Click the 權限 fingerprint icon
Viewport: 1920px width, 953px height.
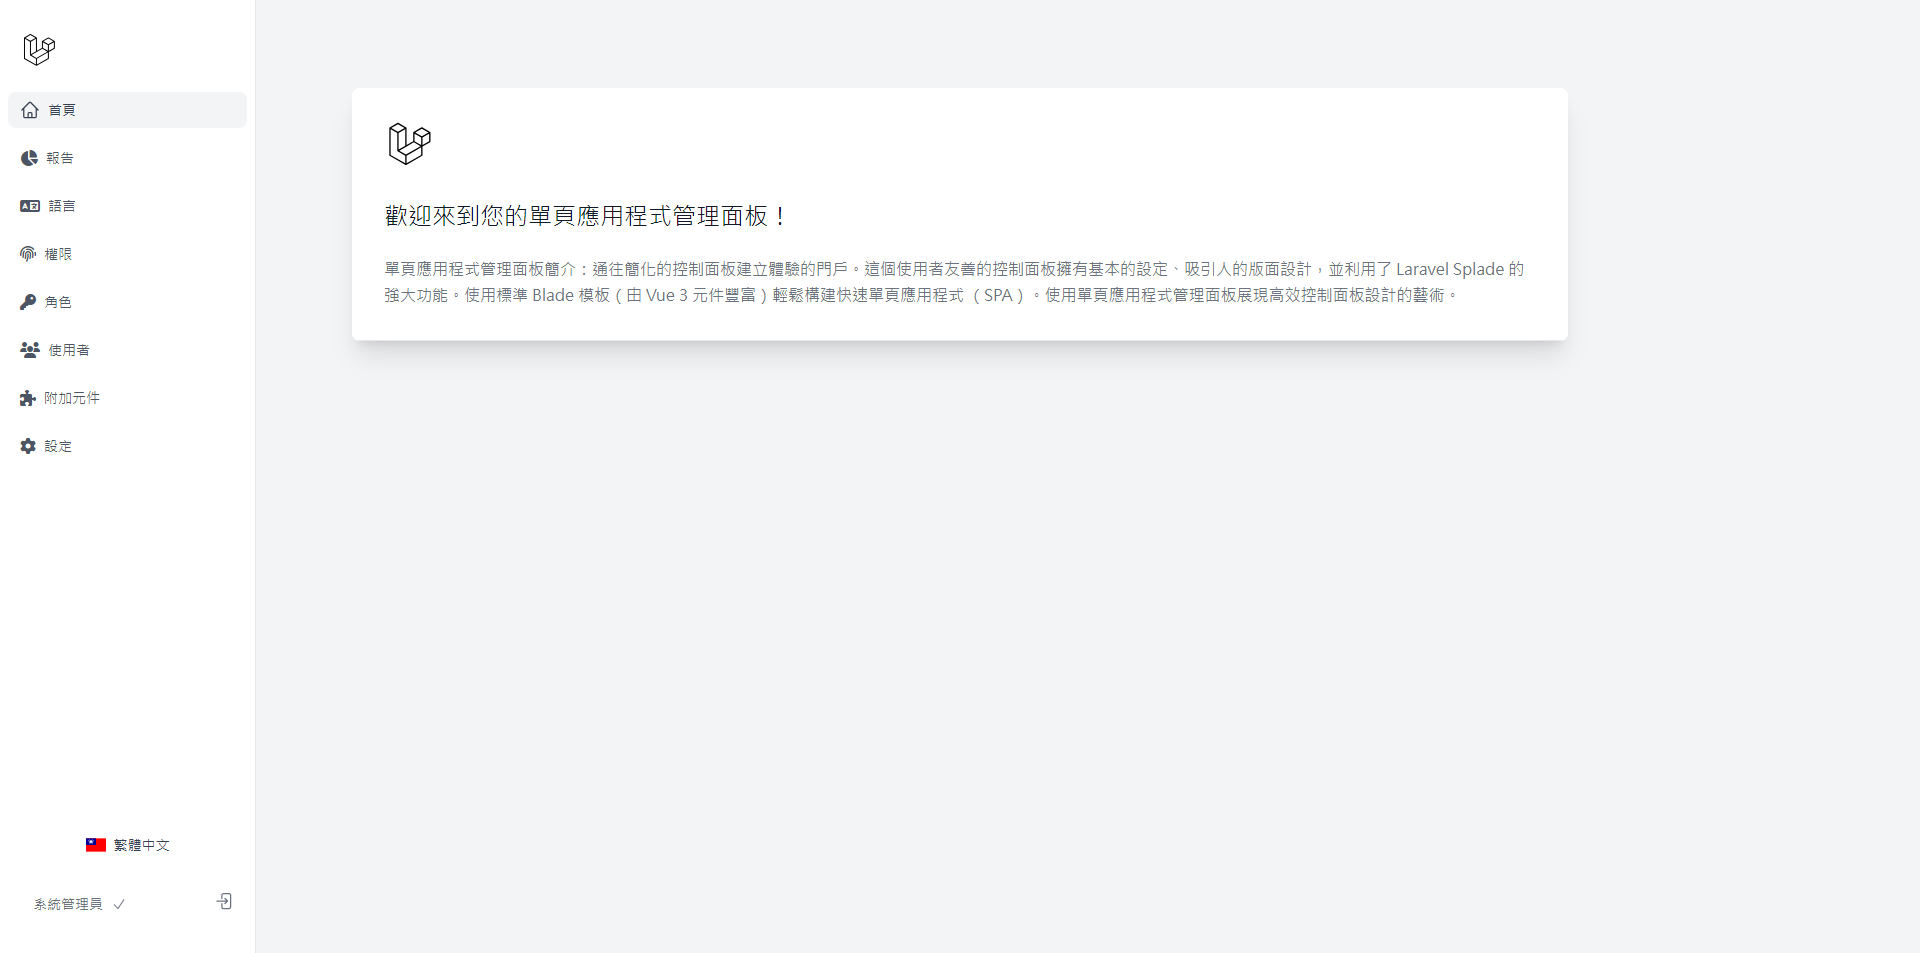click(x=28, y=254)
